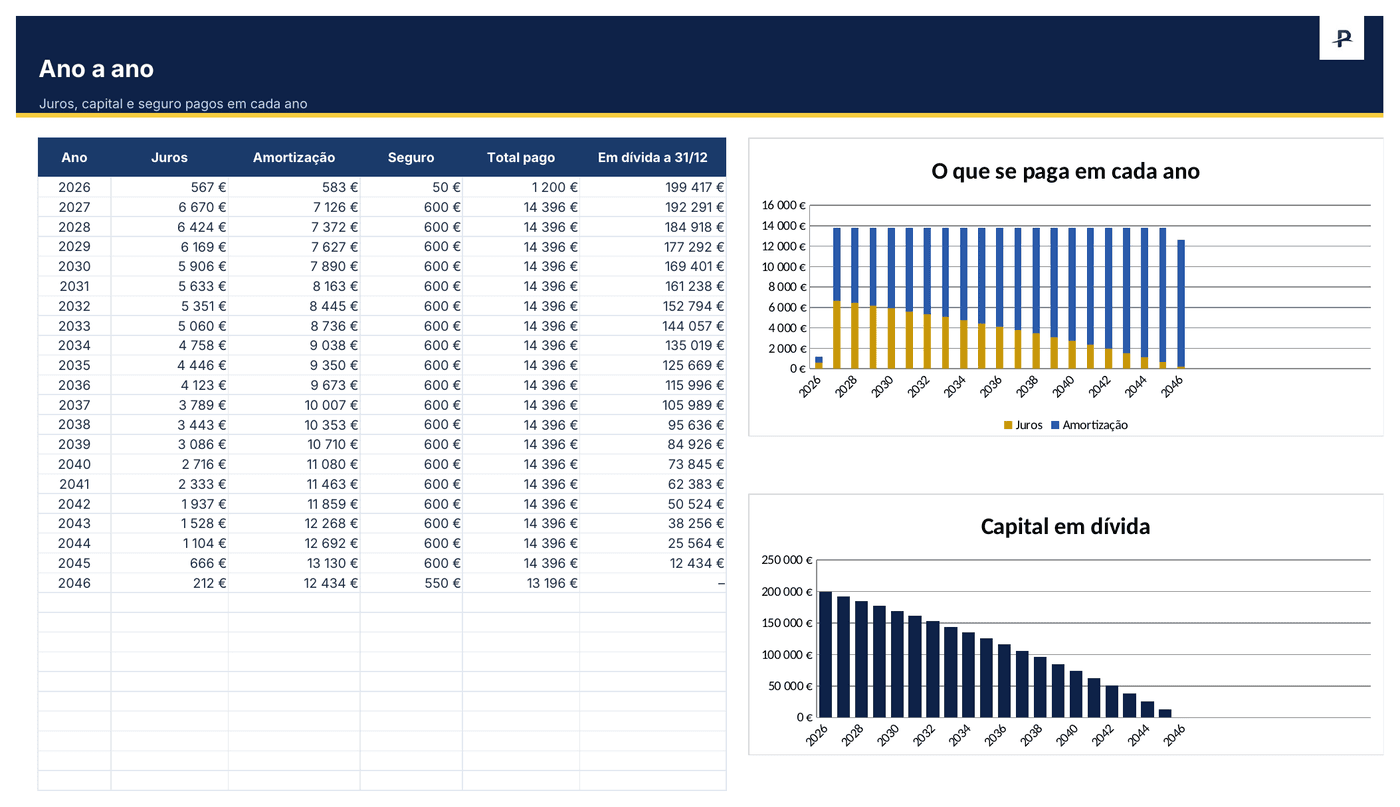Select the '250 000 €' axis label
The image size is (1400, 807).
786,560
